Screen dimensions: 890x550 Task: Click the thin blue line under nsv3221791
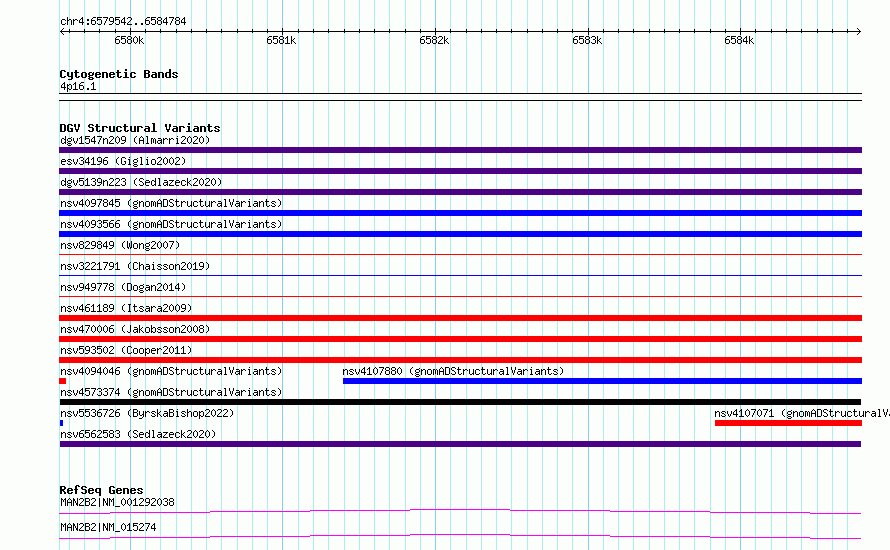tap(460, 276)
